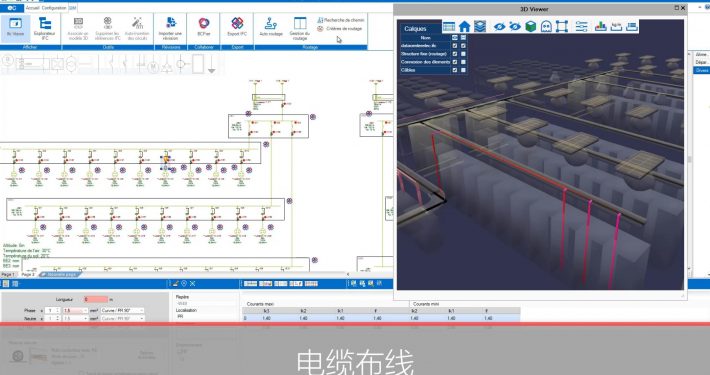Click the green cube icon in 3D Viewer
This screenshot has height=375, width=710.
pyautogui.click(x=531, y=27)
